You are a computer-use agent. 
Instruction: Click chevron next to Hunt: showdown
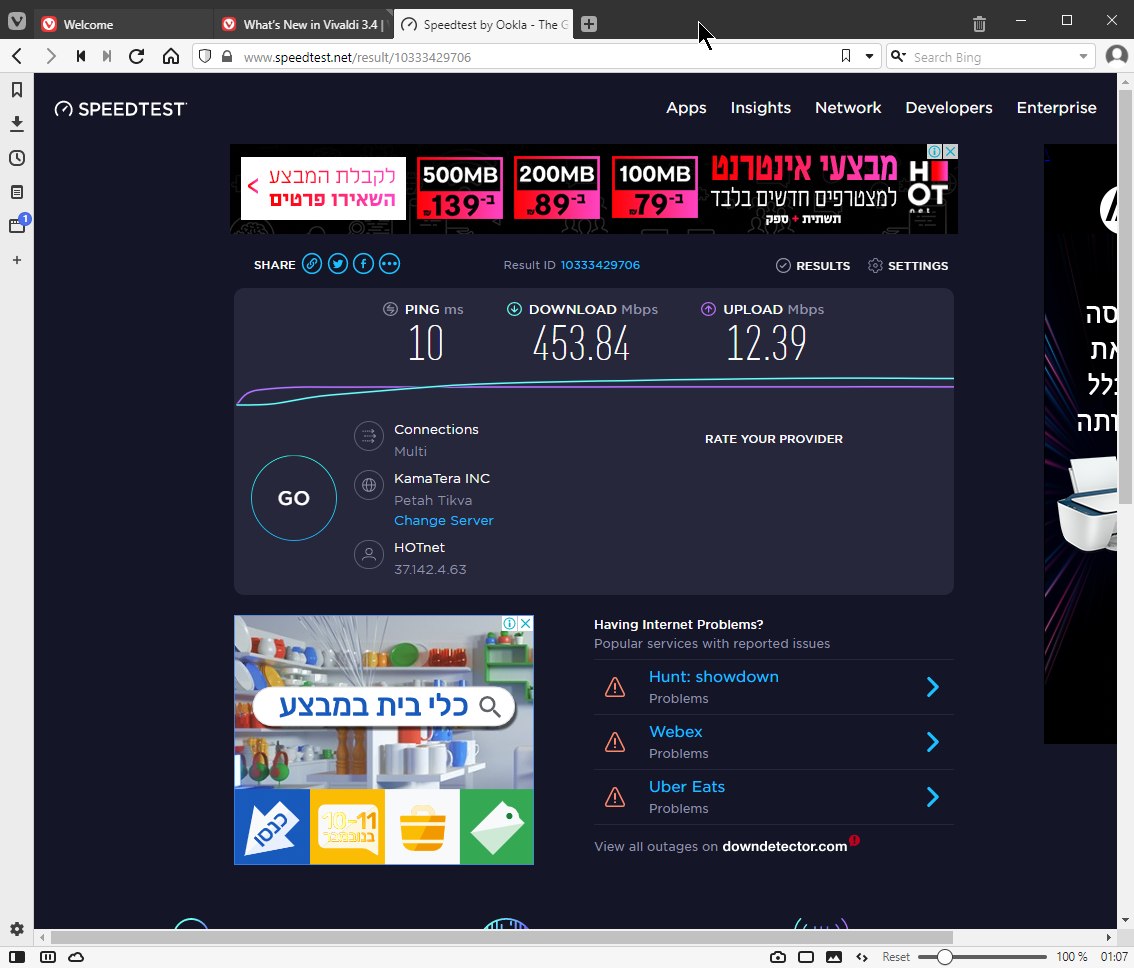(x=933, y=687)
